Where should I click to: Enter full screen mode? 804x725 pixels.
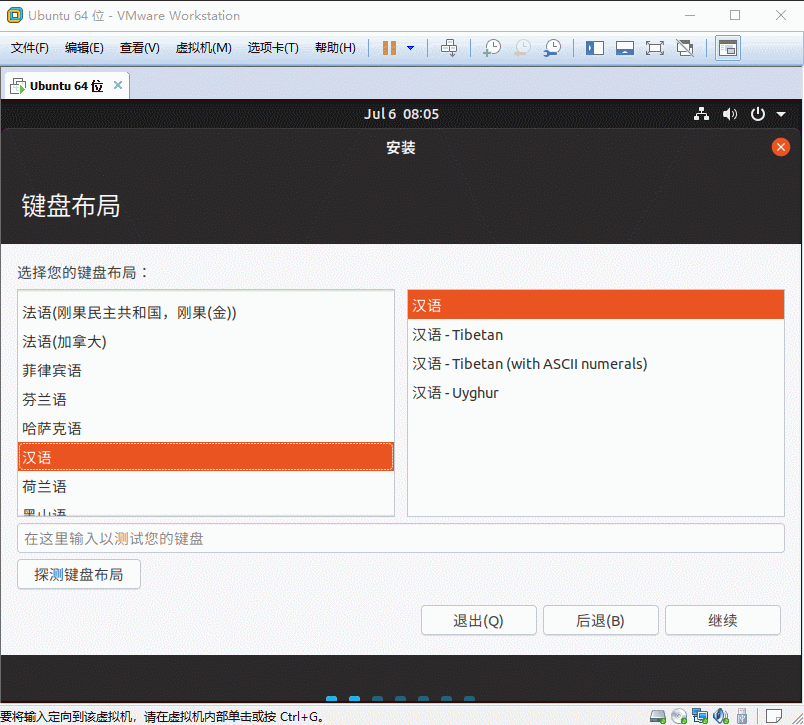[655, 48]
